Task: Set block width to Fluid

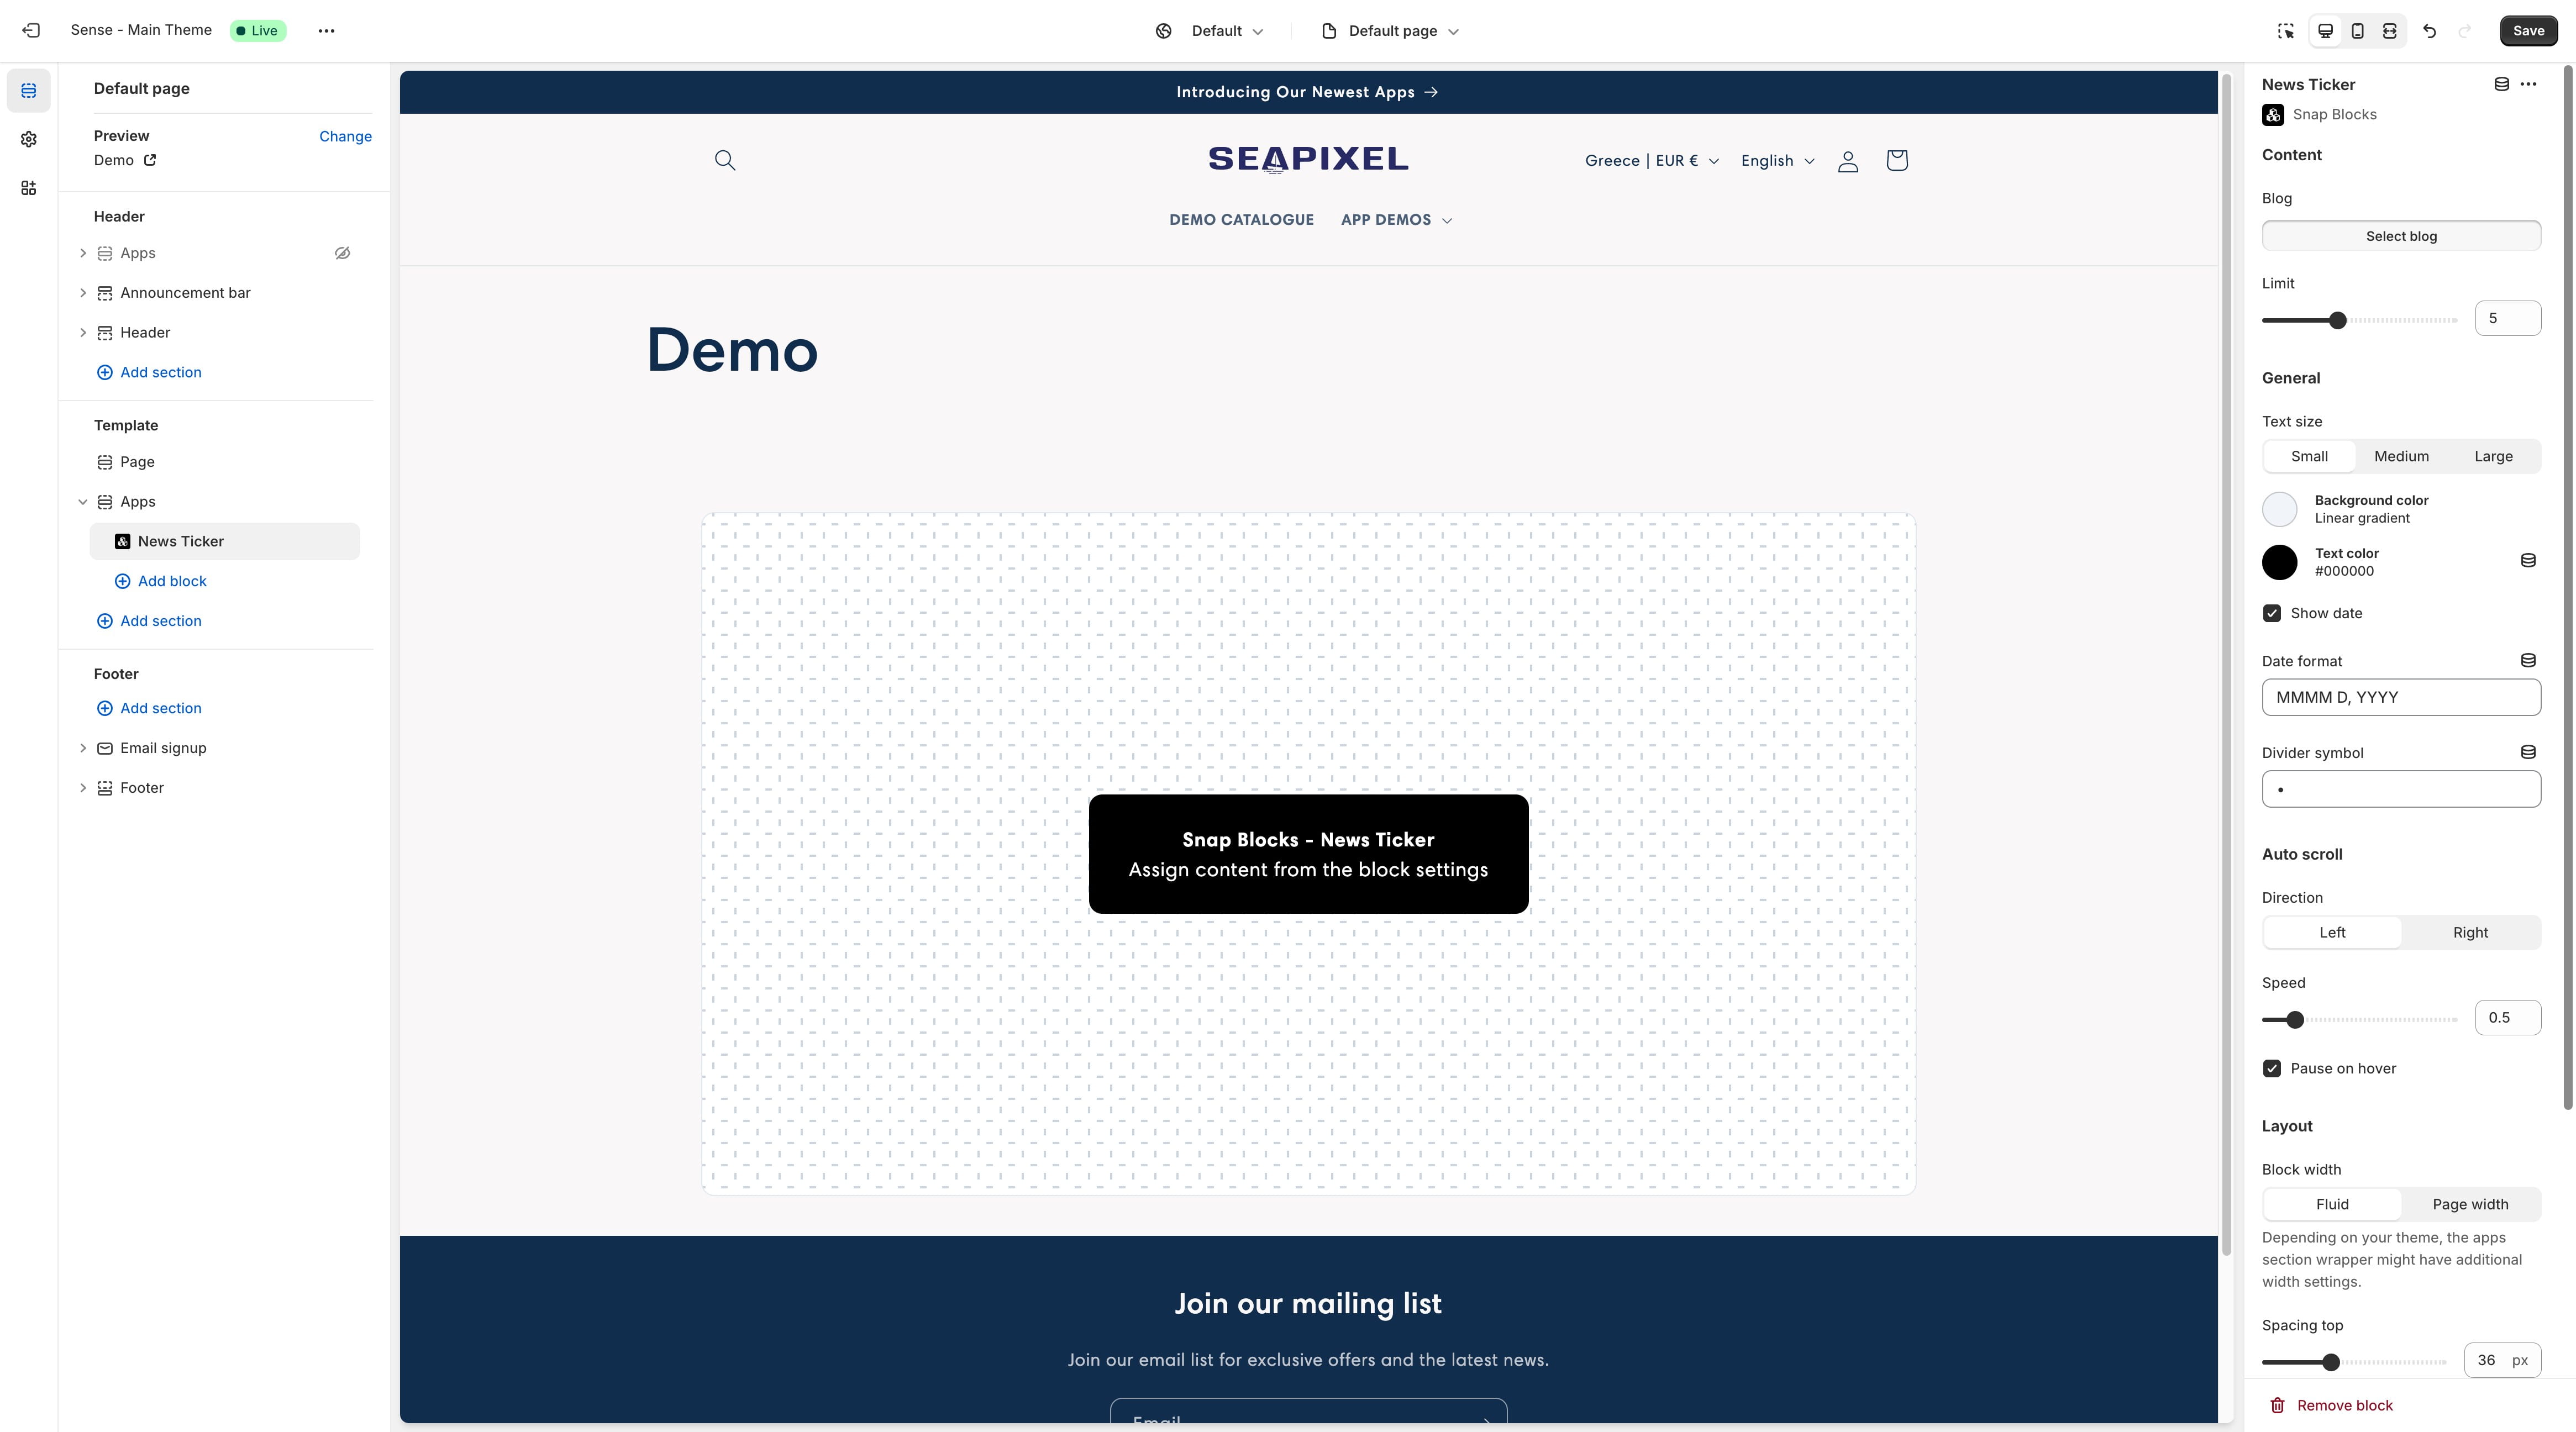Action: coord(2332,1204)
